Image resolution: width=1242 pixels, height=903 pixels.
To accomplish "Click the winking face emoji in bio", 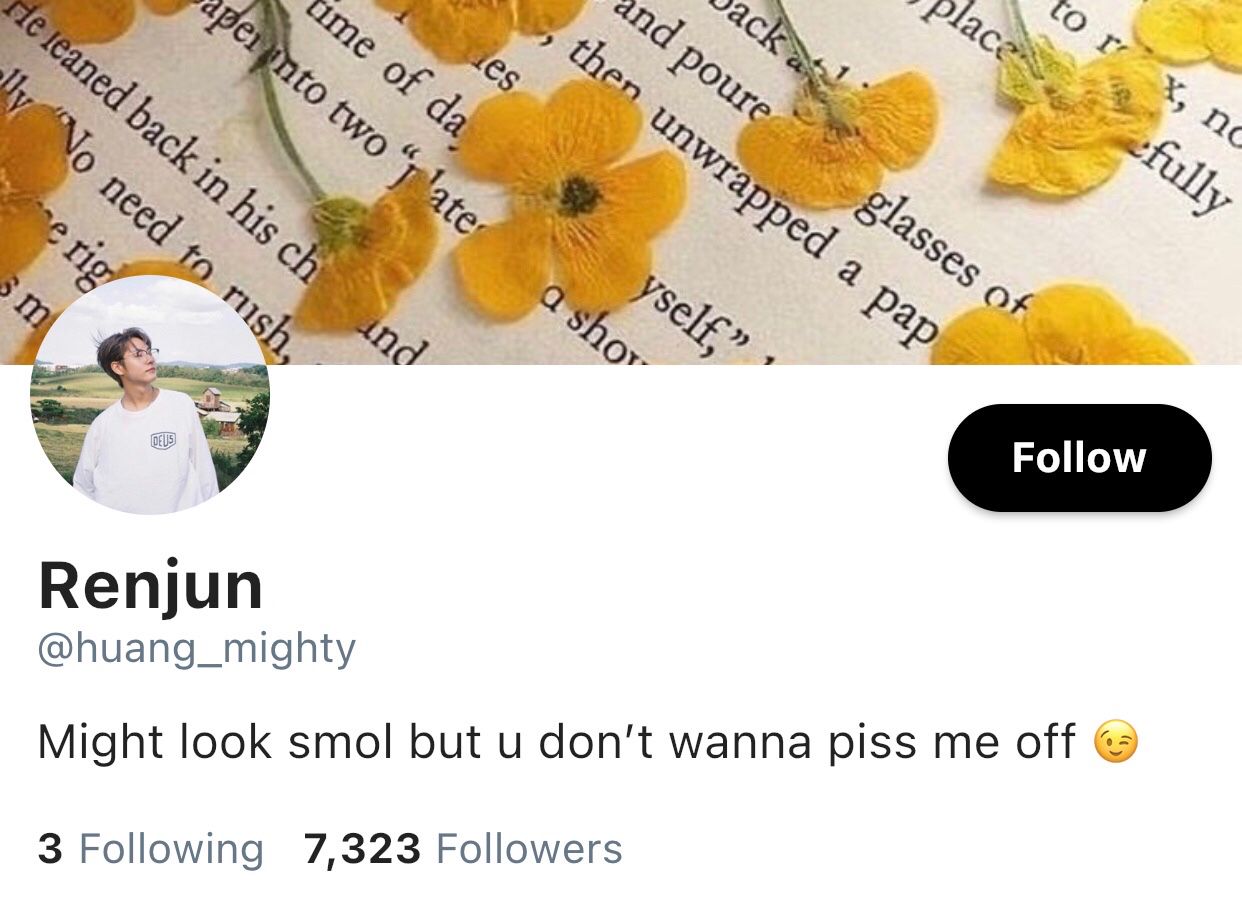I will coord(1116,743).
